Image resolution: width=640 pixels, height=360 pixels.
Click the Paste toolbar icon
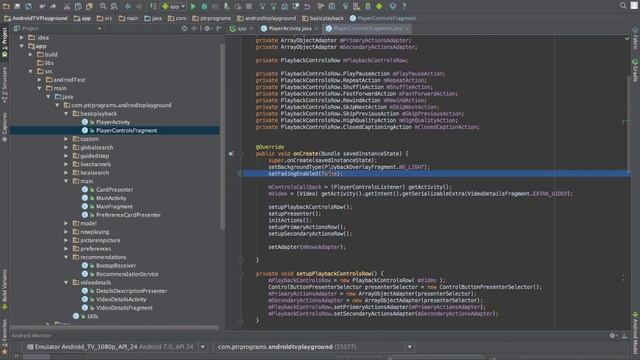pyautogui.click(x=89, y=6)
